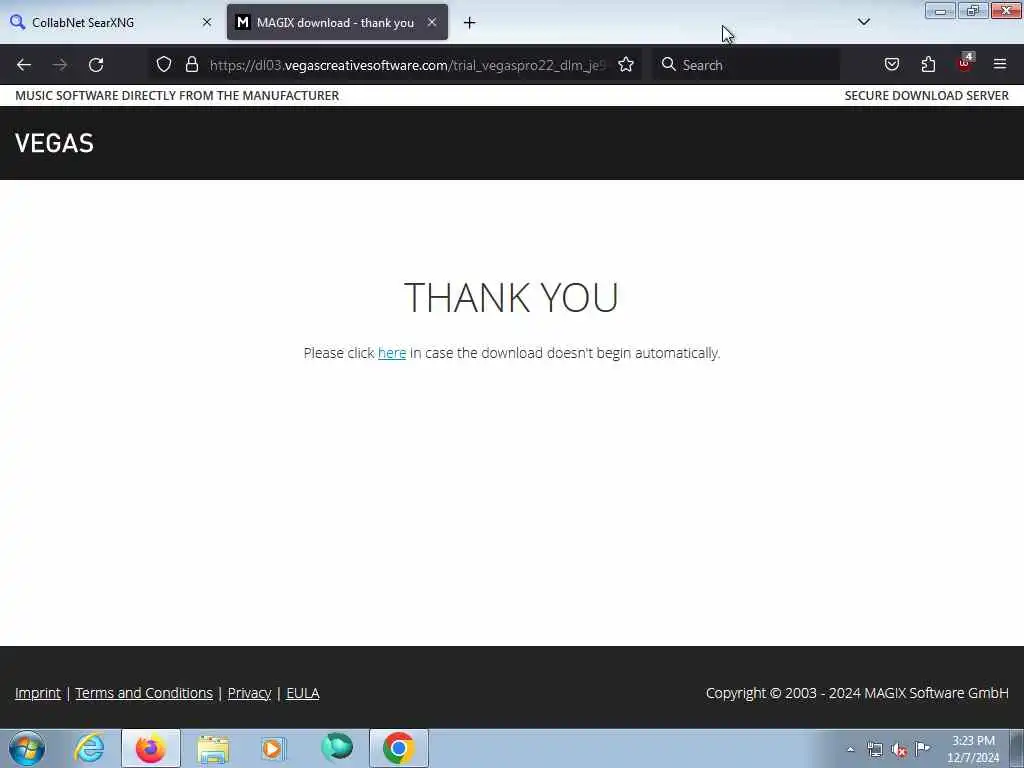Show hidden system tray icons
This screenshot has width=1024, height=768.
click(850, 750)
